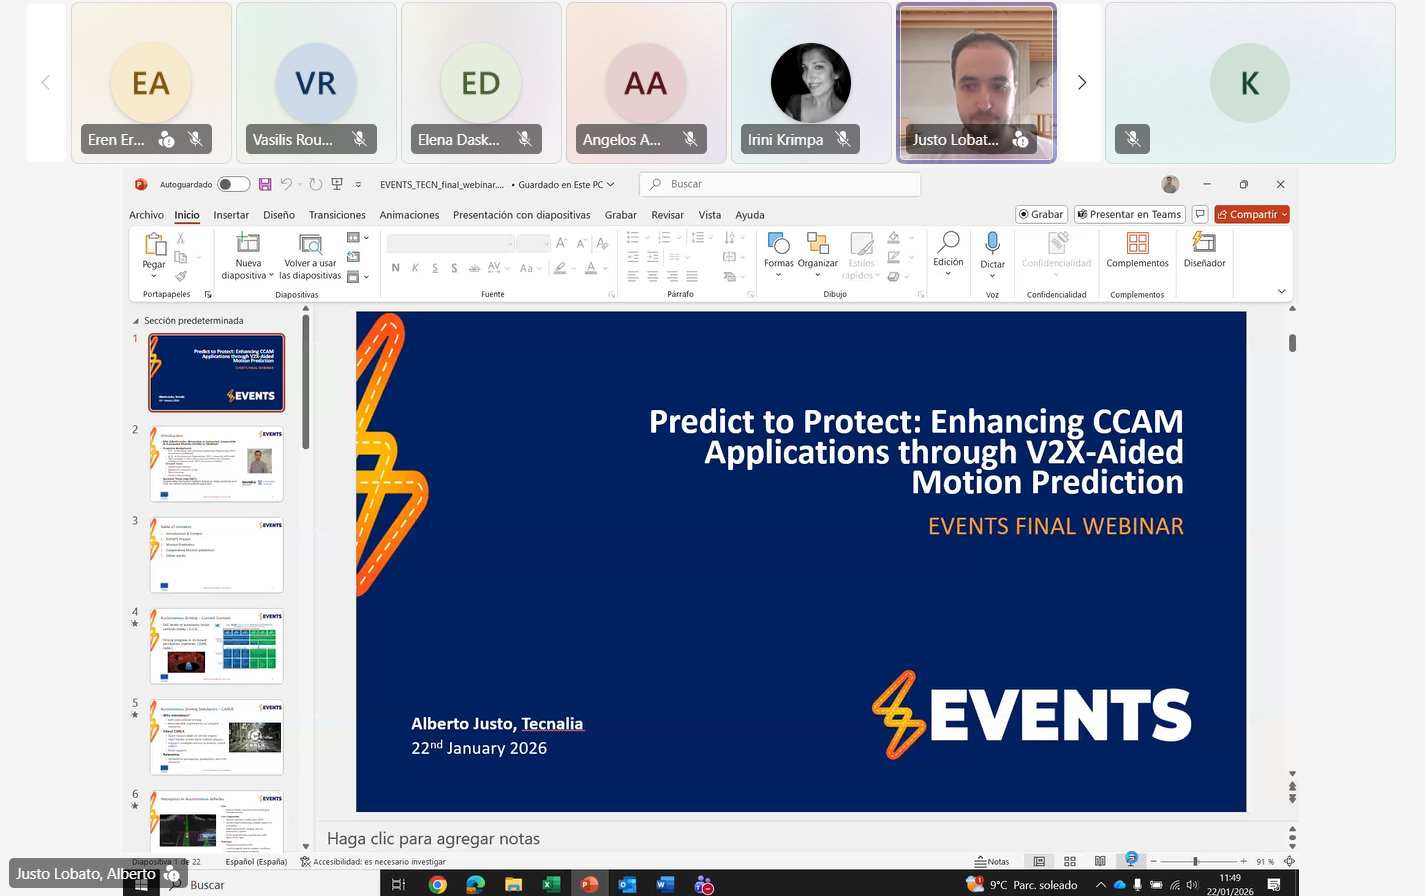Open File Explorer from the taskbar
The width and height of the screenshot is (1425, 896).
click(x=513, y=884)
